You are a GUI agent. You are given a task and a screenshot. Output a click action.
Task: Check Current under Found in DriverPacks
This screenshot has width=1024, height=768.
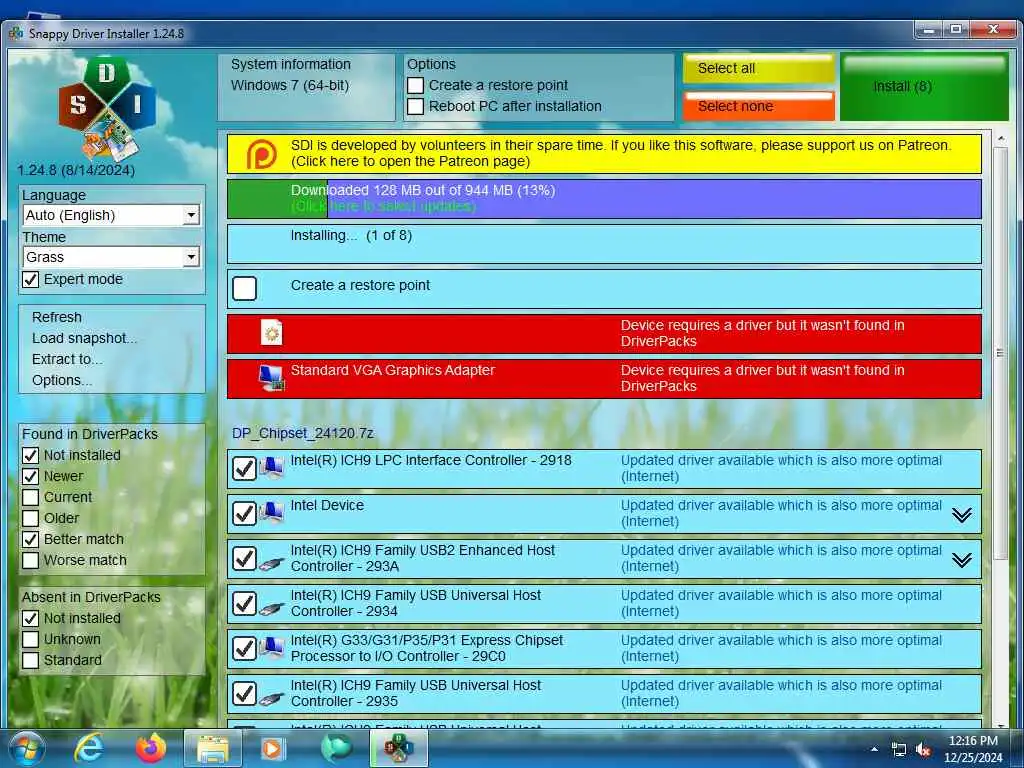click(x=31, y=497)
